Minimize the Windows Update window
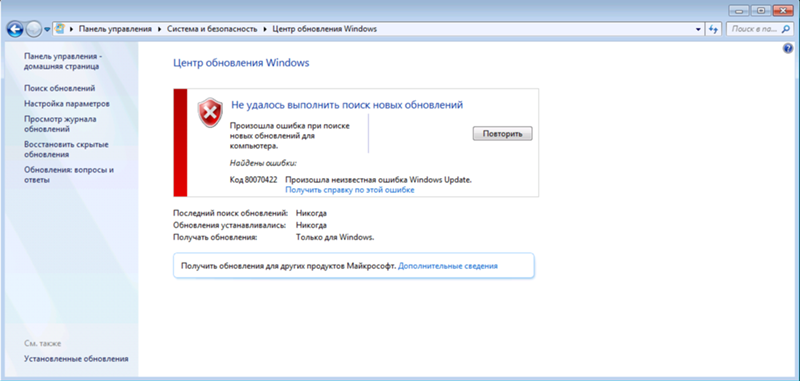The height and width of the screenshot is (381, 800). click(739, 10)
